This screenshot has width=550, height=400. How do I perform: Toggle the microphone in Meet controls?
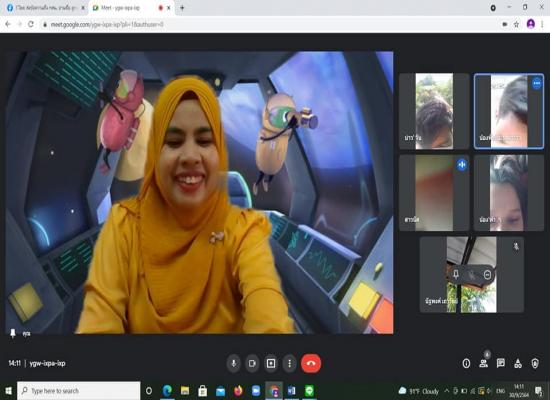point(234,363)
